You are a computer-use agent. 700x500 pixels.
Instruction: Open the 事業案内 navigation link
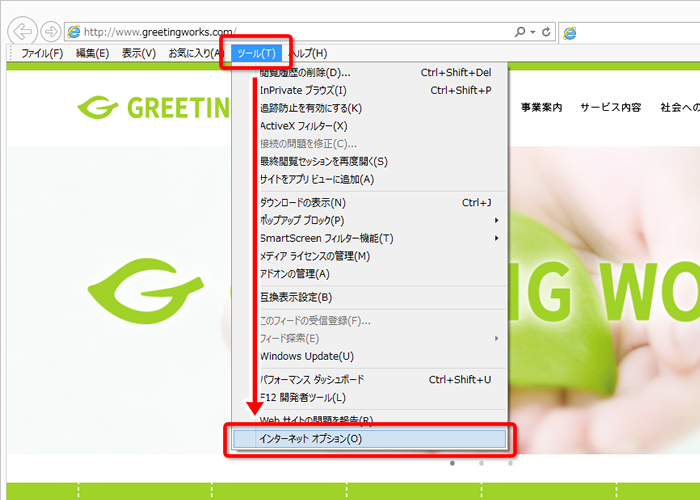pyautogui.click(x=540, y=108)
